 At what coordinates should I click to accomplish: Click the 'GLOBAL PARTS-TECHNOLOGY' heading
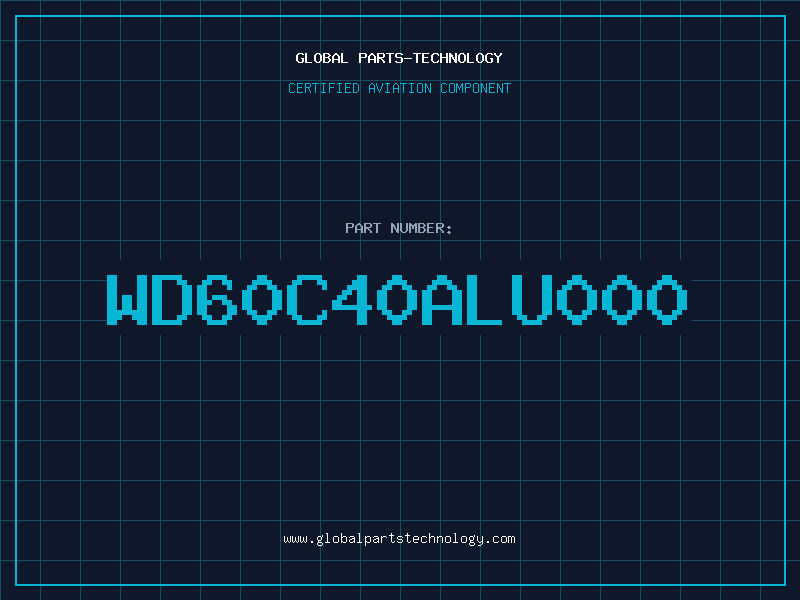point(399,58)
